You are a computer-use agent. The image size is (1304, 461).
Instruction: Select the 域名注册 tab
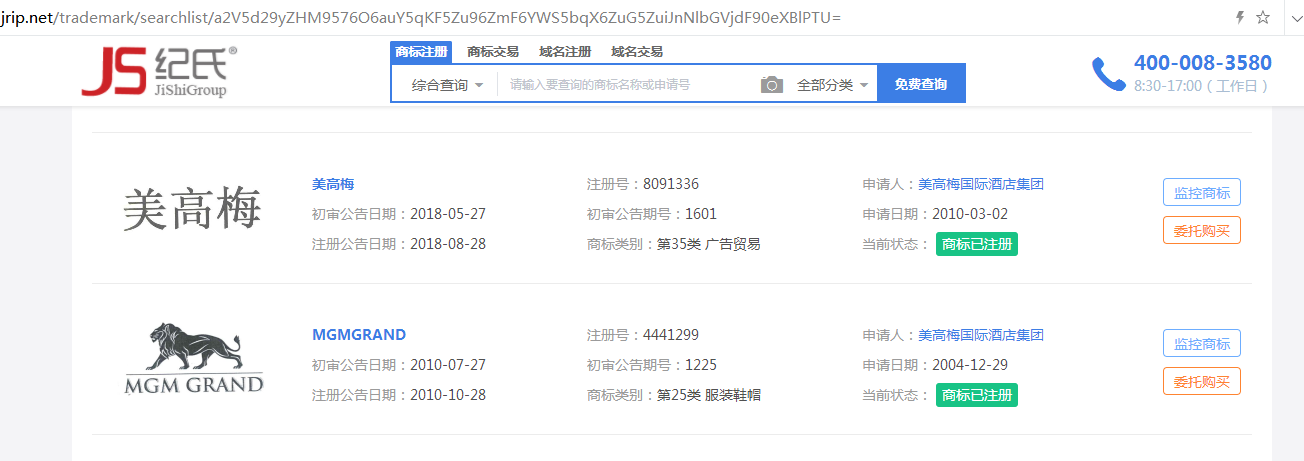[x=565, y=52]
